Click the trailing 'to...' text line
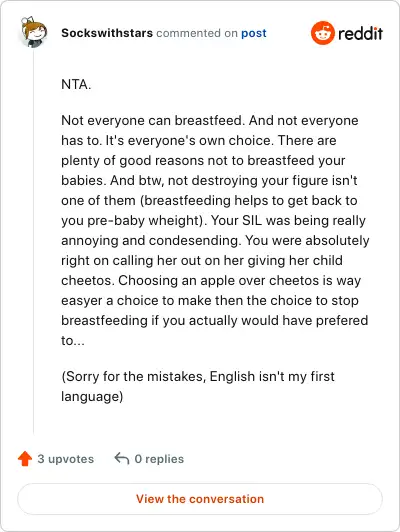Image resolution: width=400 pixels, height=532 pixels. [x=73, y=340]
